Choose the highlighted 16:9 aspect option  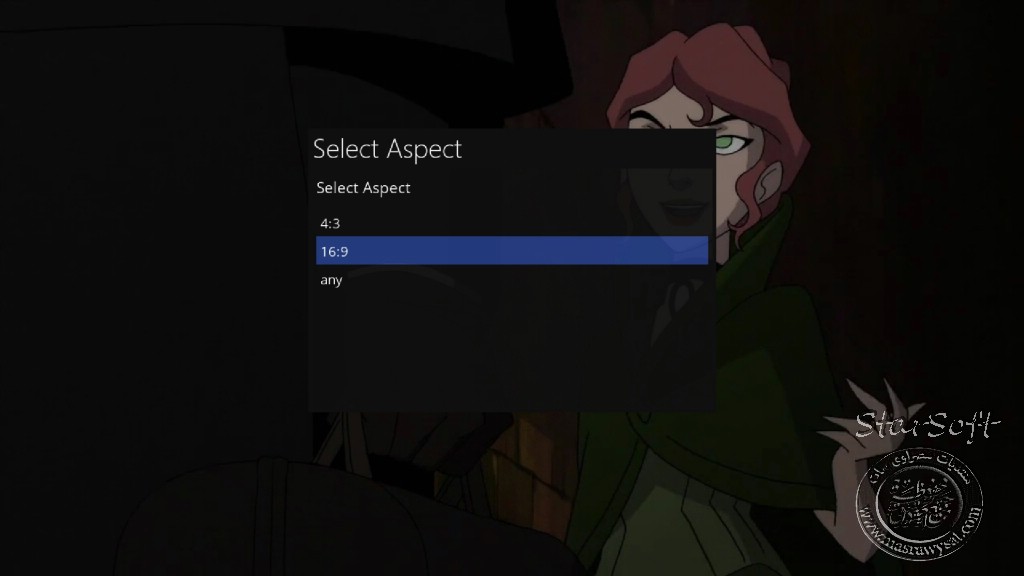point(511,251)
